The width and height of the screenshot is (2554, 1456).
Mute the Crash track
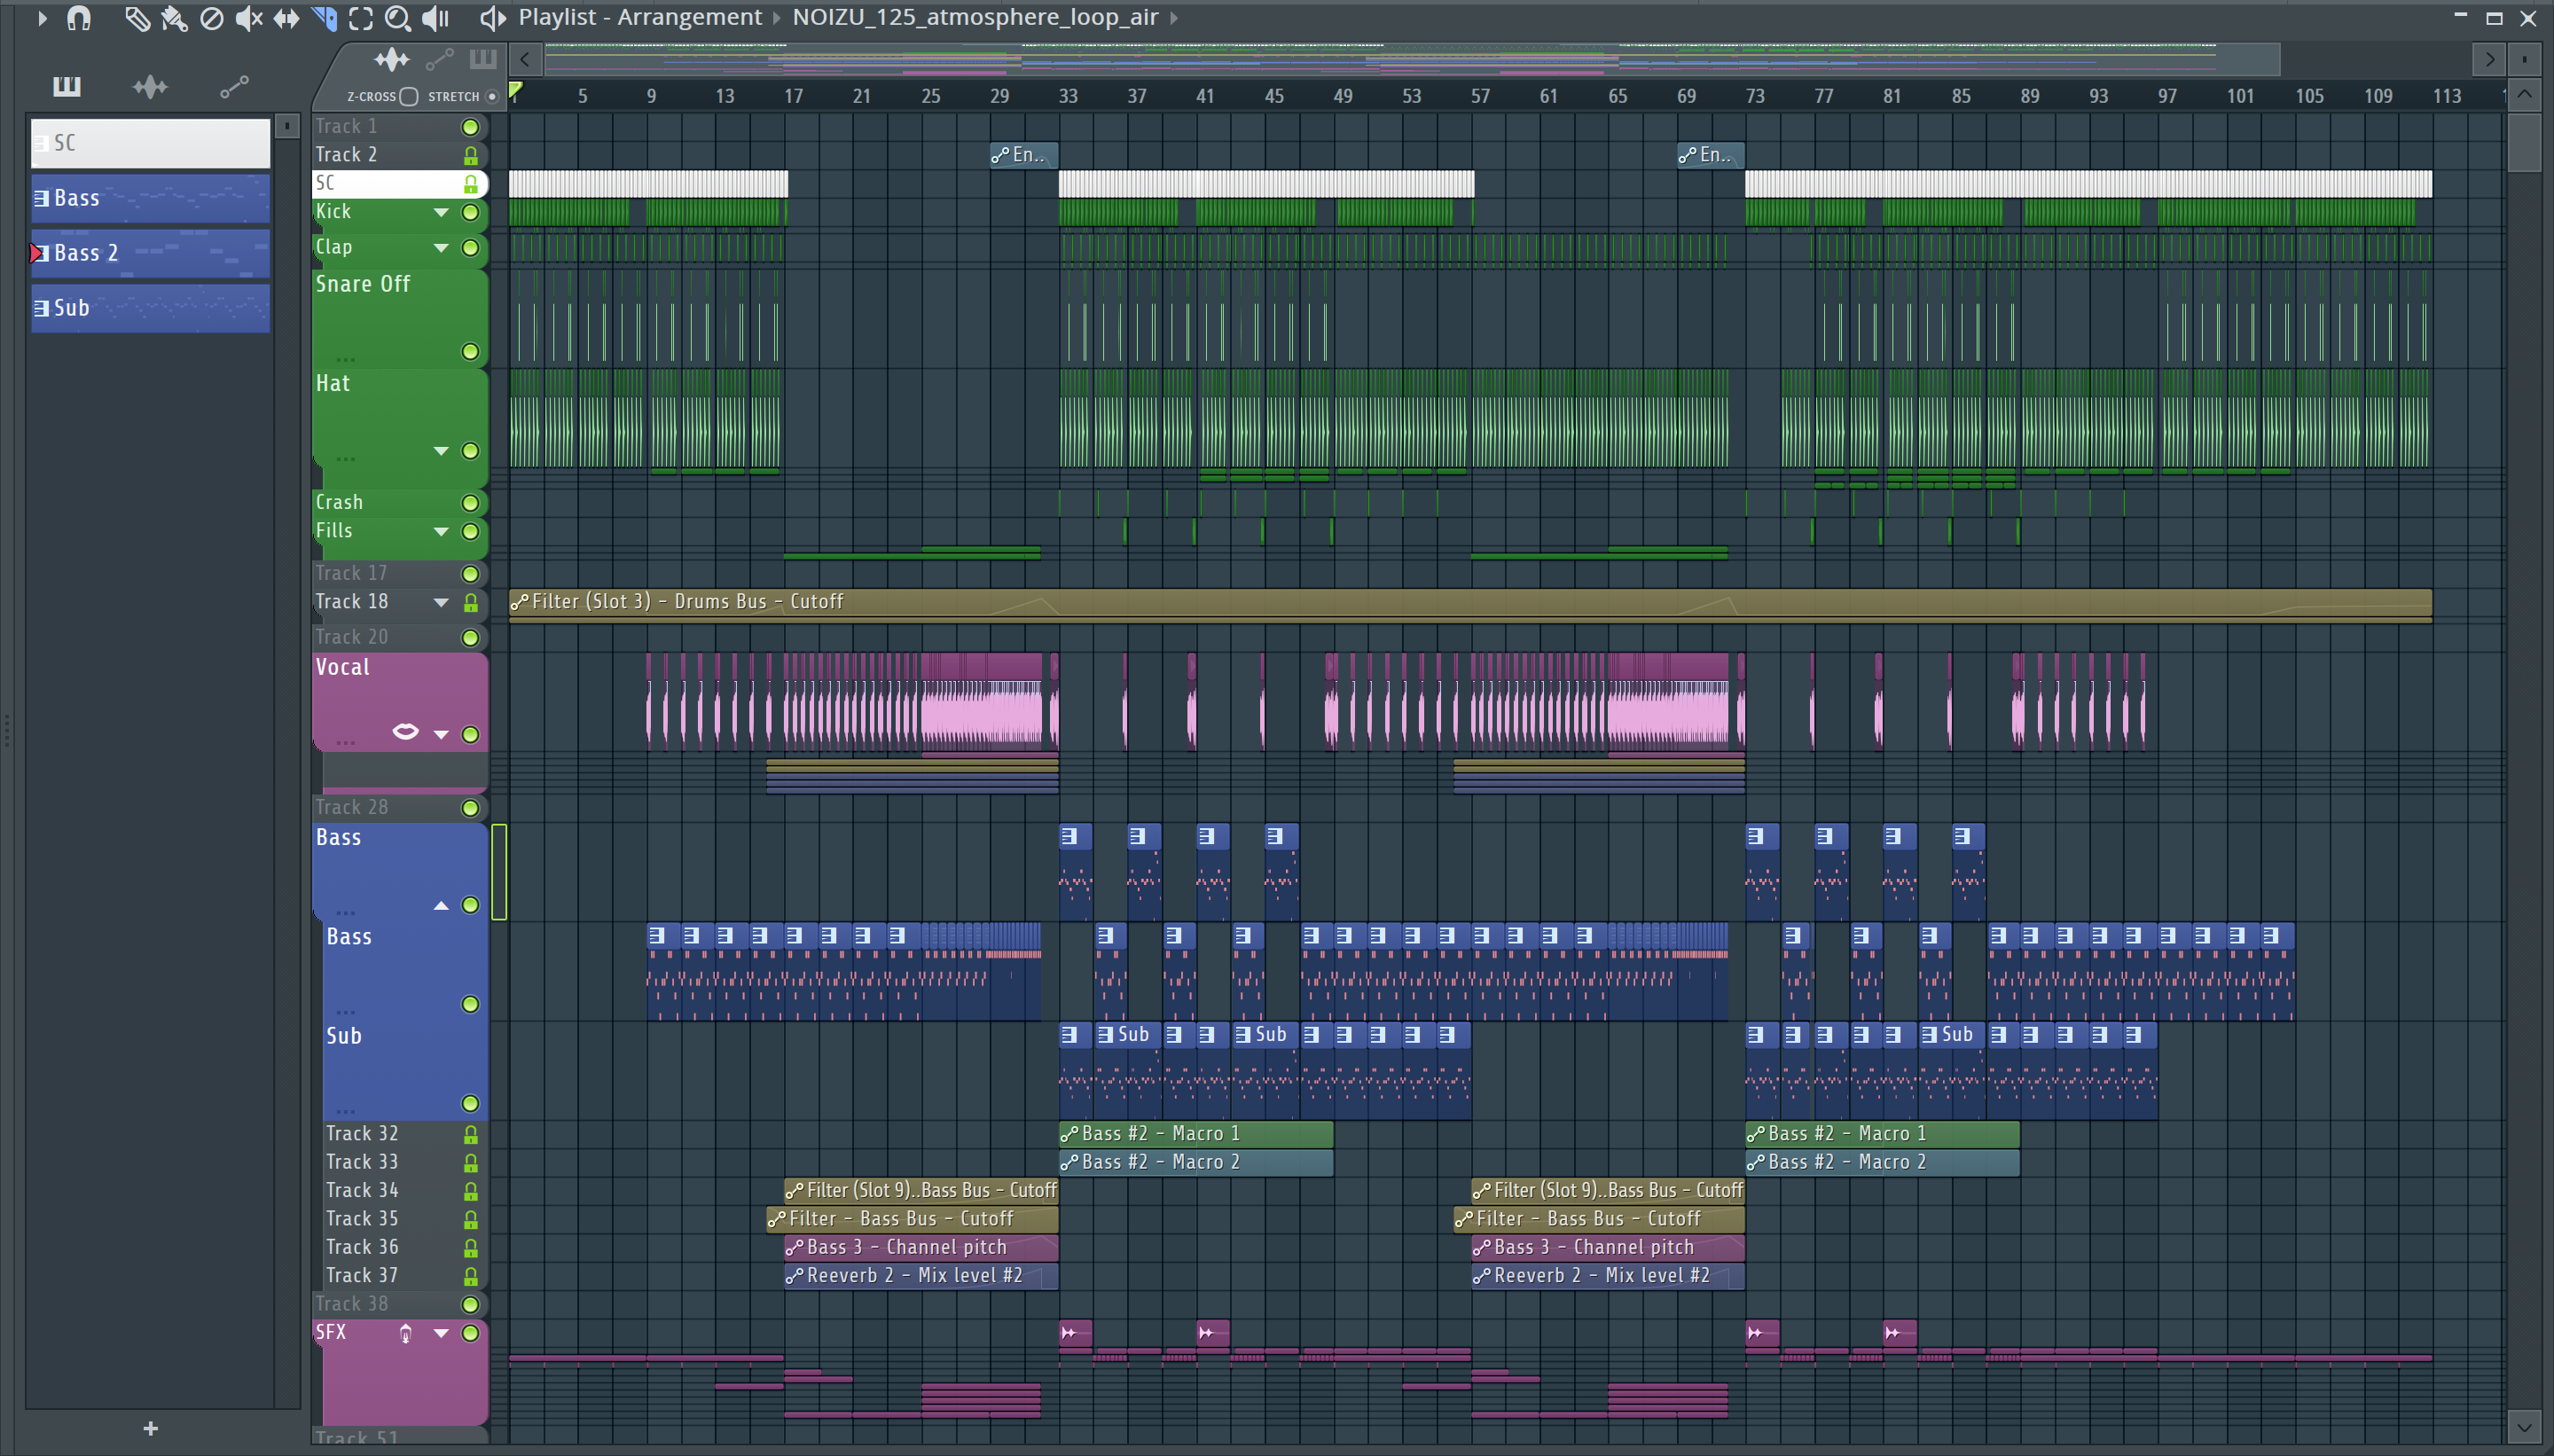click(x=470, y=503)
